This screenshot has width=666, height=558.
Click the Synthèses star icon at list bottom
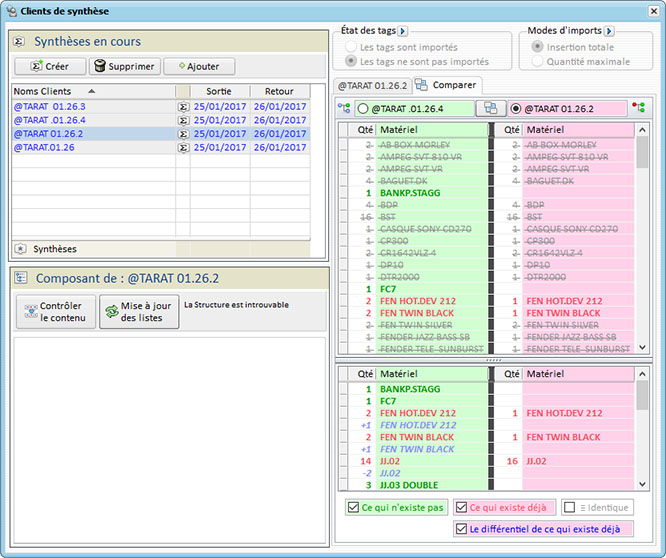pos(20,248)
